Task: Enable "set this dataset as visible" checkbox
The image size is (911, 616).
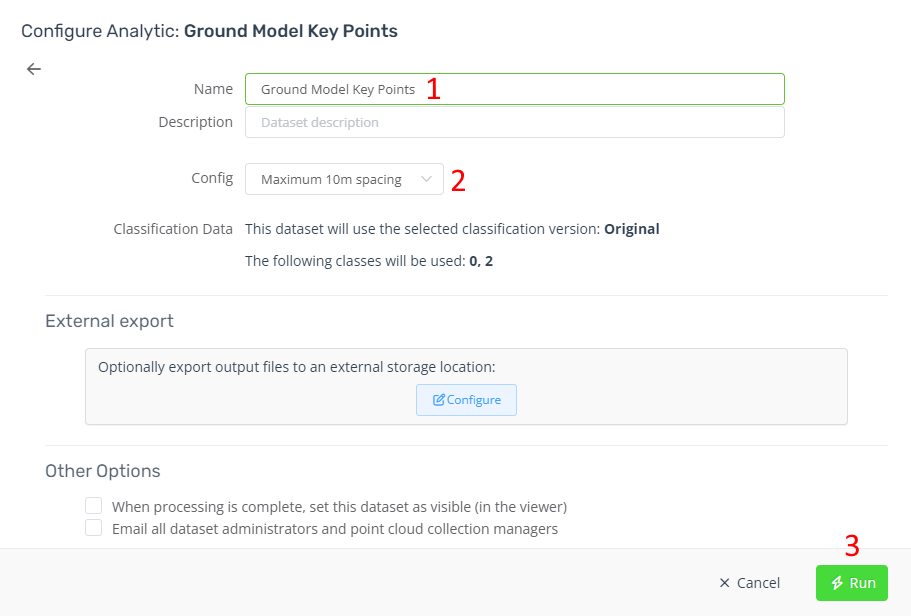Action: click(93, 506)
